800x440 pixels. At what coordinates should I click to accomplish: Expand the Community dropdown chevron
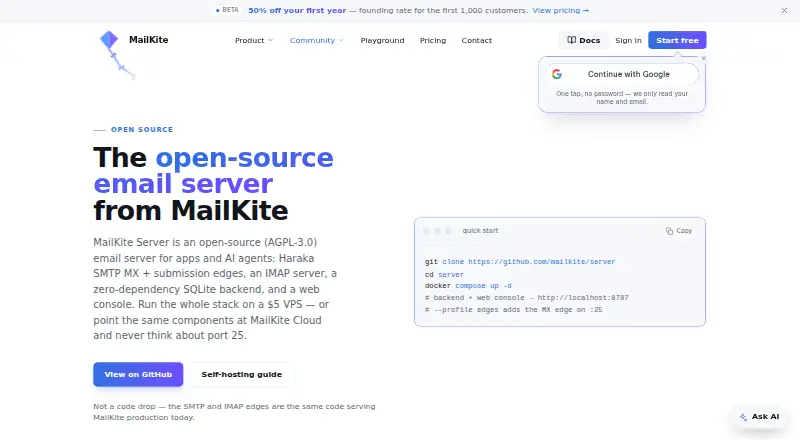pyautogui.click(x=341, y=40)
